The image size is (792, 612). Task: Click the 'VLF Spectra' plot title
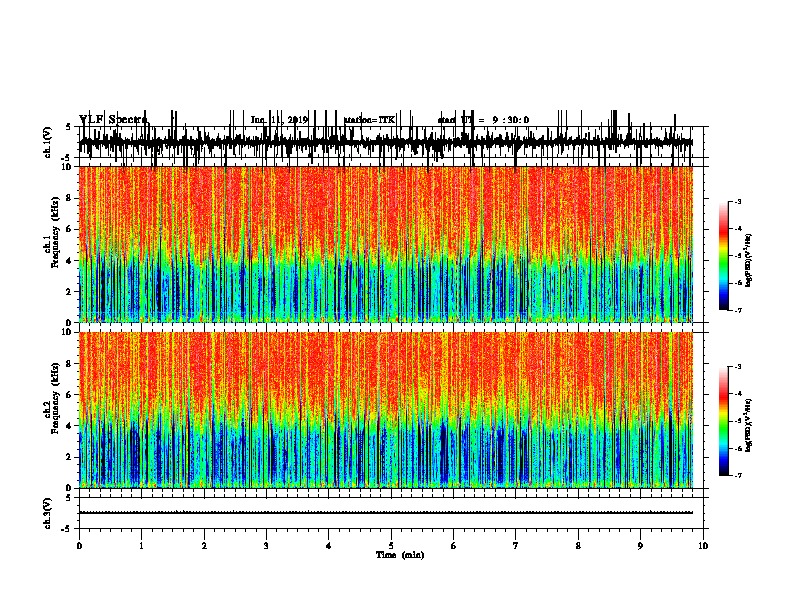114,120
